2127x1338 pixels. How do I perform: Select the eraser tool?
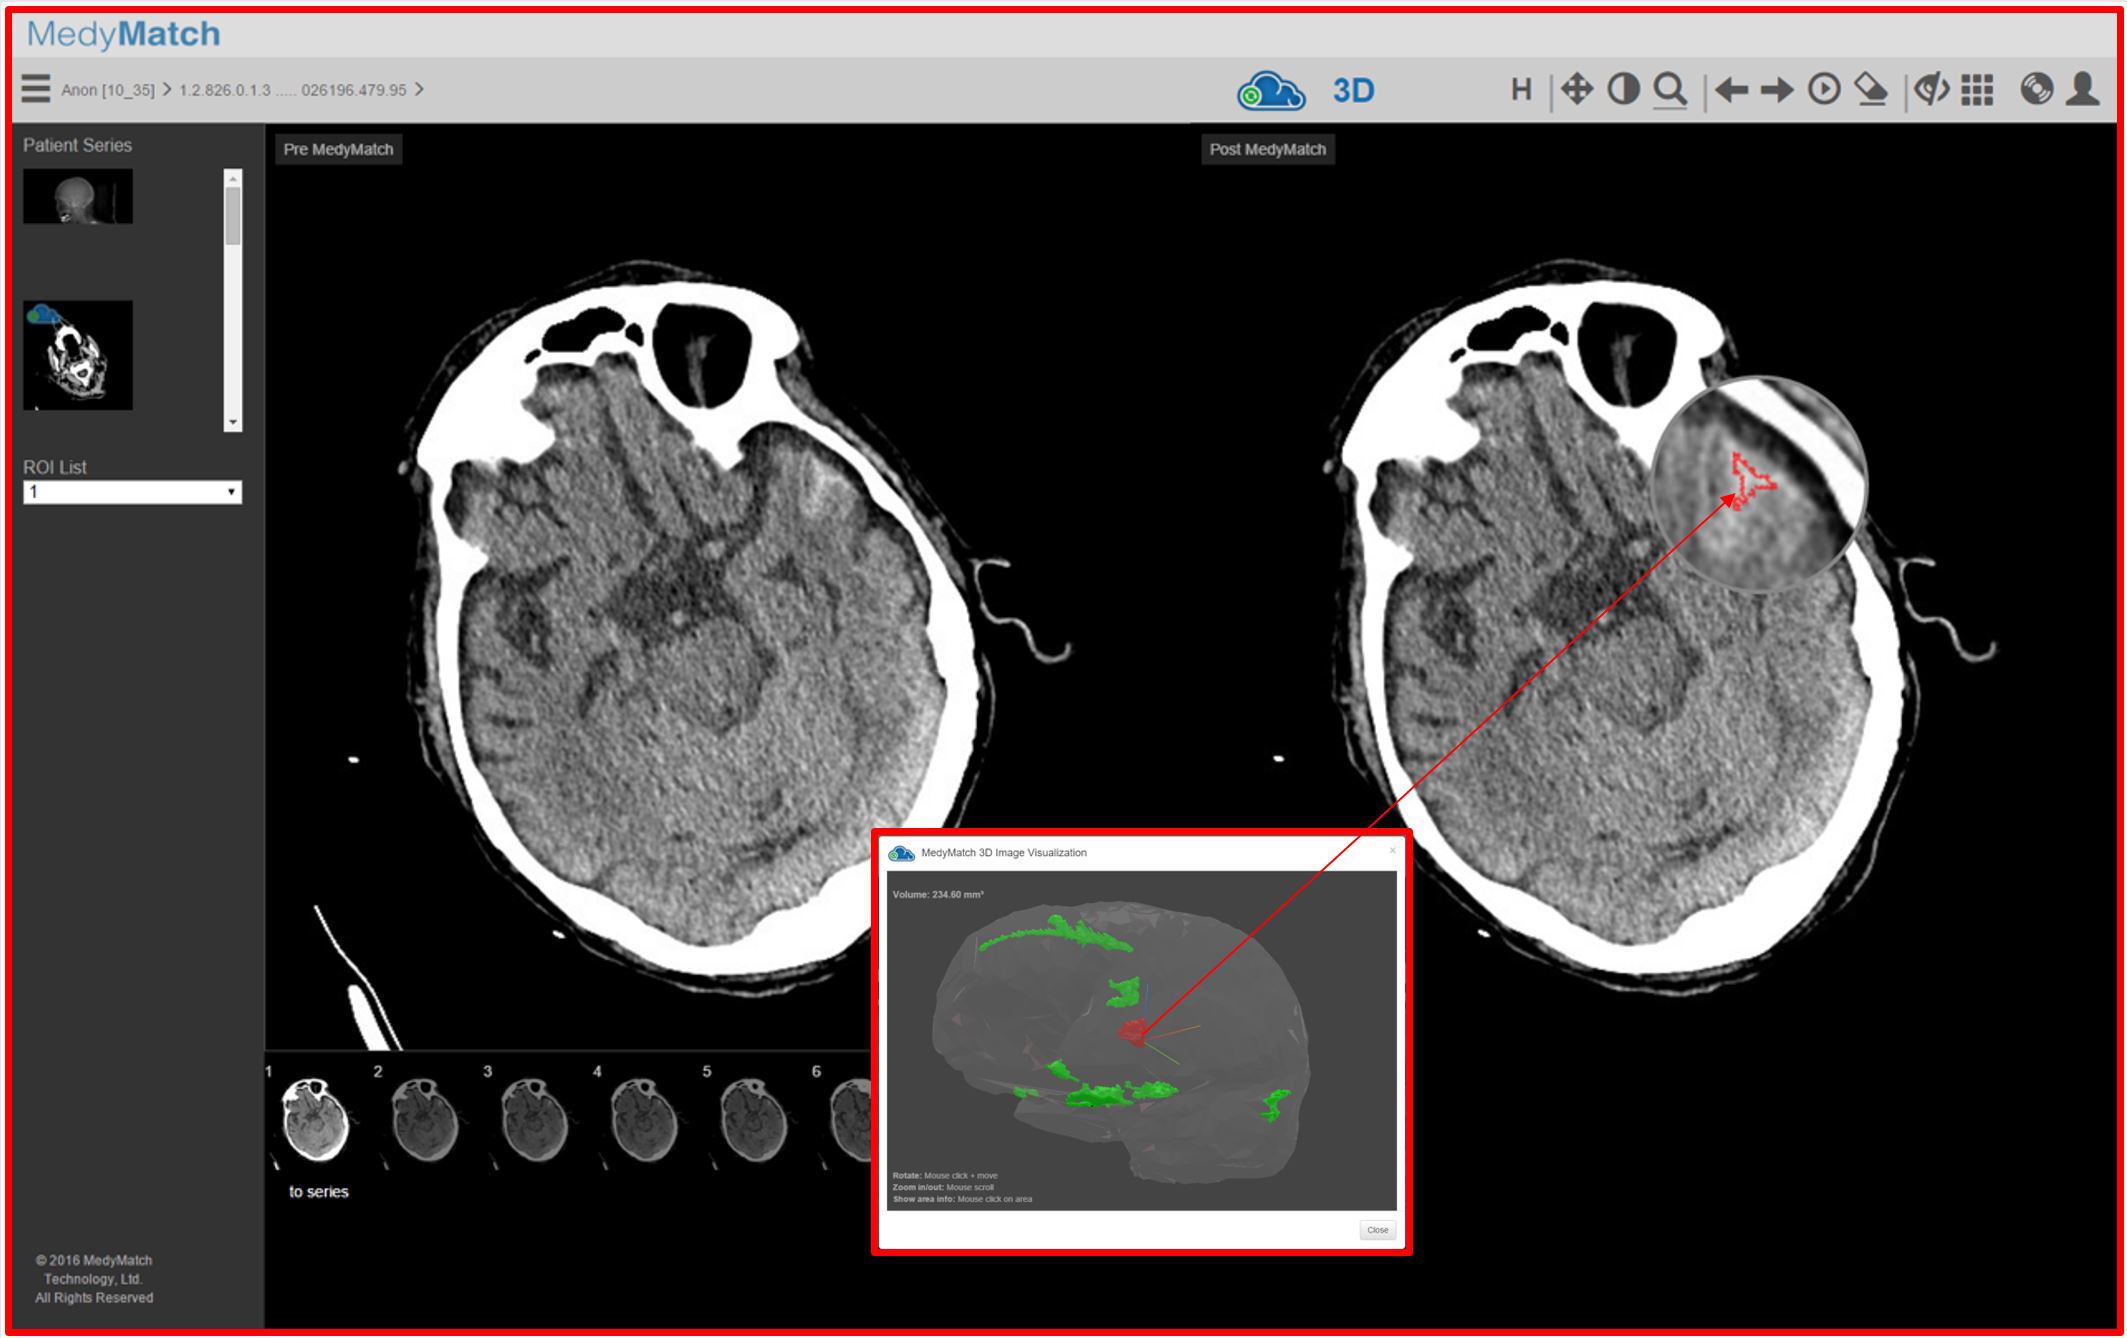tap(1871, 90)
